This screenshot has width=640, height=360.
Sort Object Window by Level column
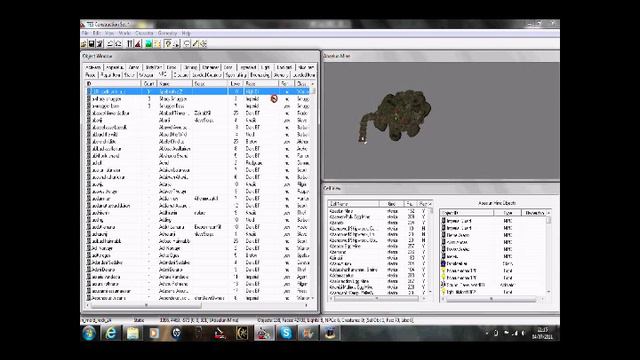[236, 84]
